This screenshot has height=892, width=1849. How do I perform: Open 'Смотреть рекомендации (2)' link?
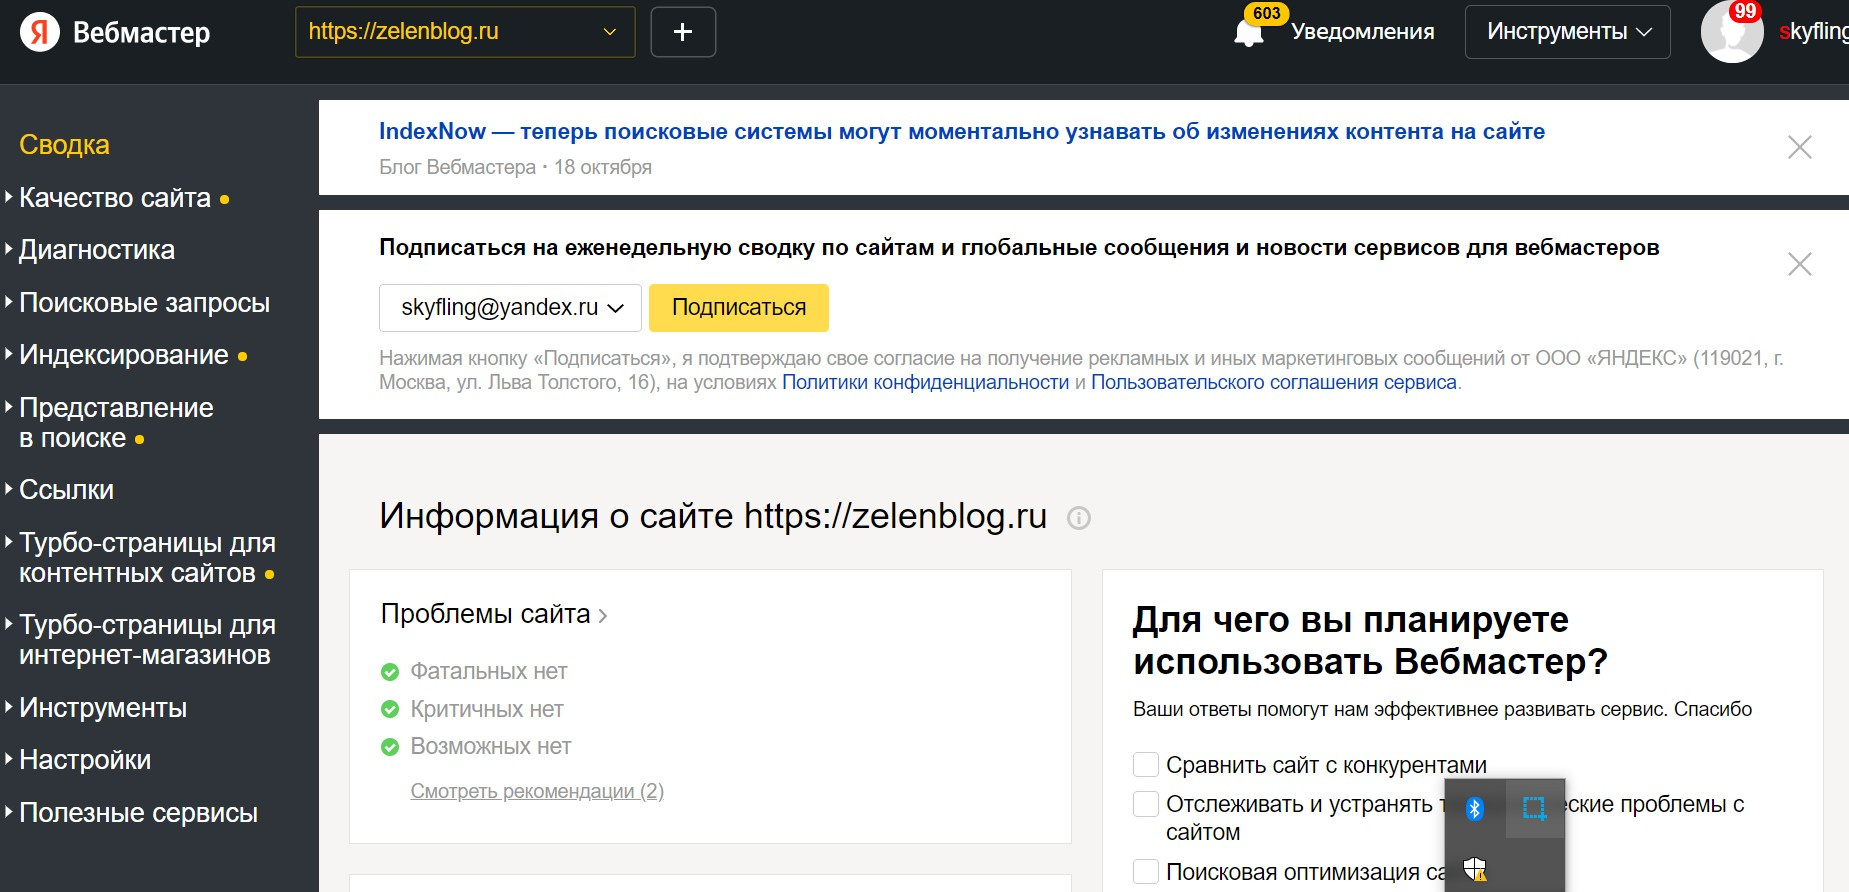click(537, 791)
